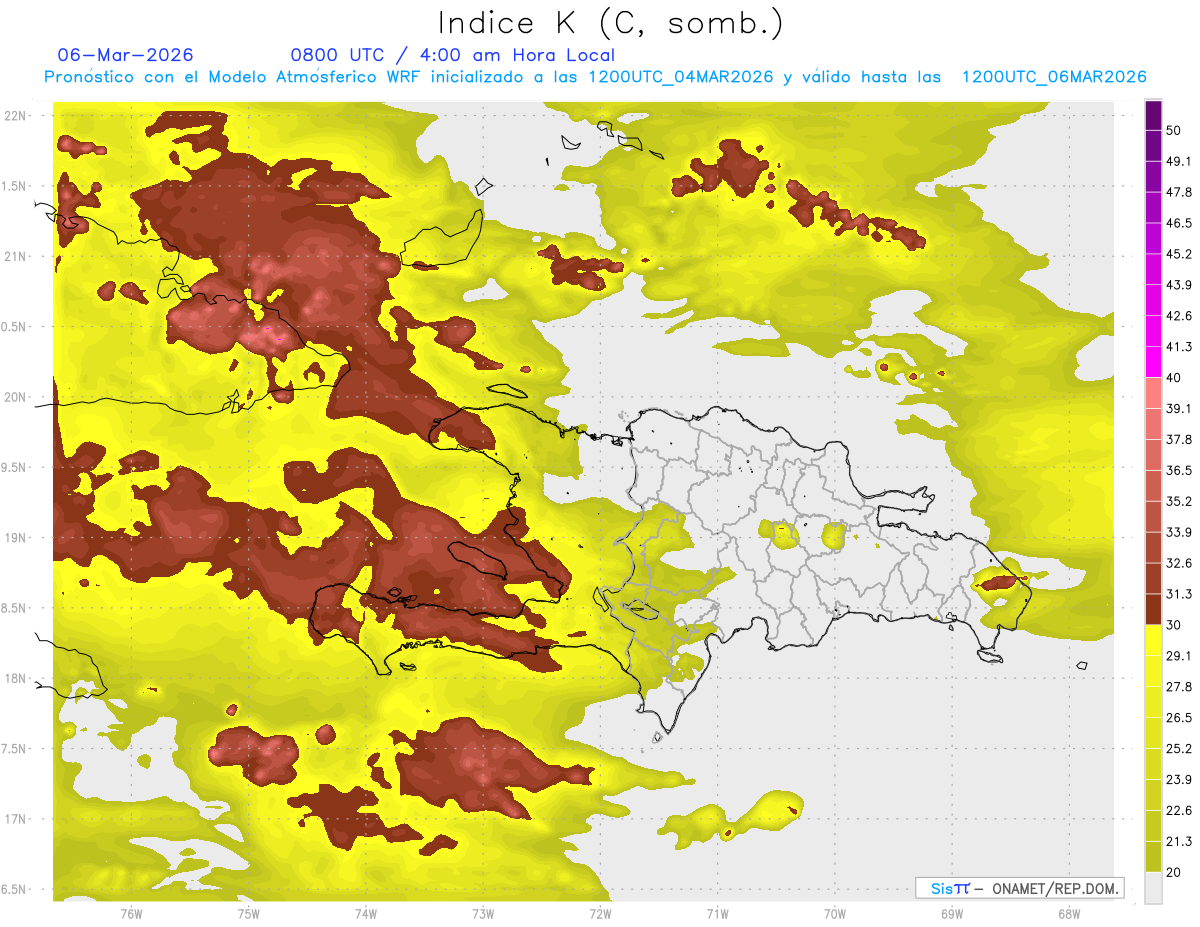
Task: Click the colorbar value "35.2"
Action: point(1178,501)
